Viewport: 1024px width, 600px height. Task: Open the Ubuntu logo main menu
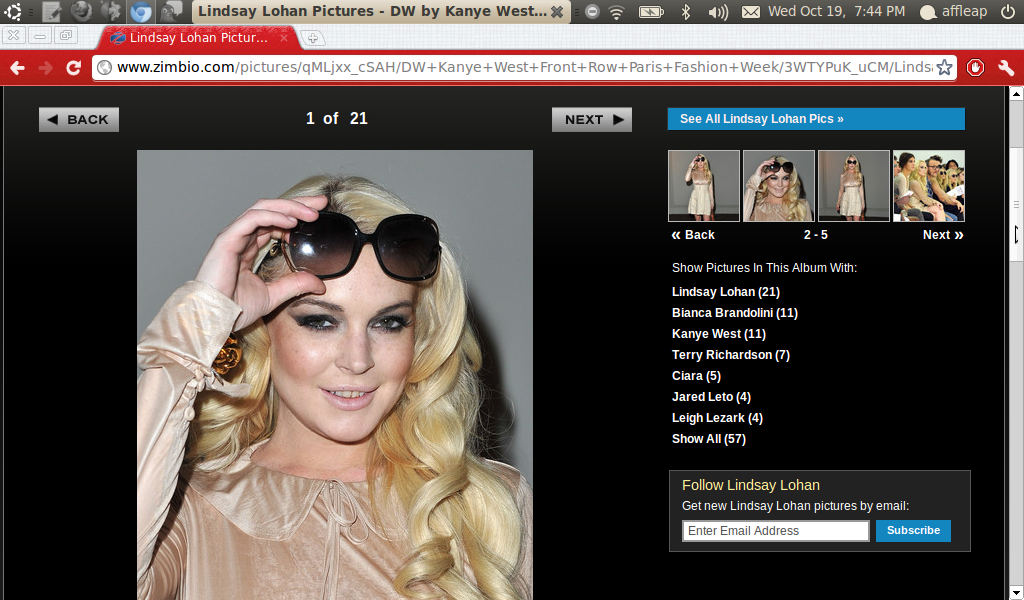point(13,11)
